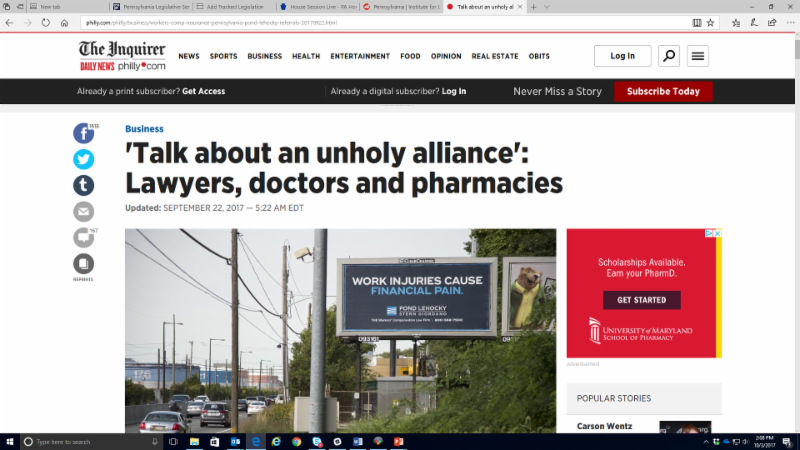Toggle browser reading view icon

click(696, 22)
